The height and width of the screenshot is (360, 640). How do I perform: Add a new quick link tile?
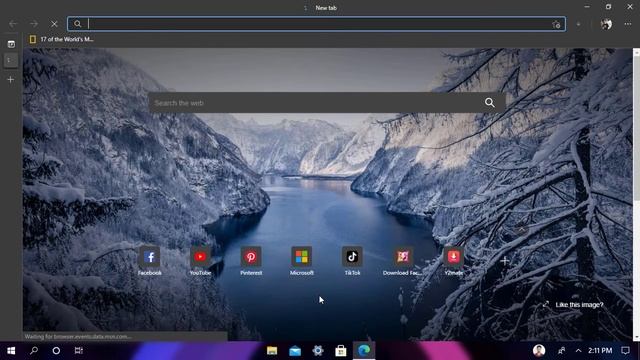504,261
